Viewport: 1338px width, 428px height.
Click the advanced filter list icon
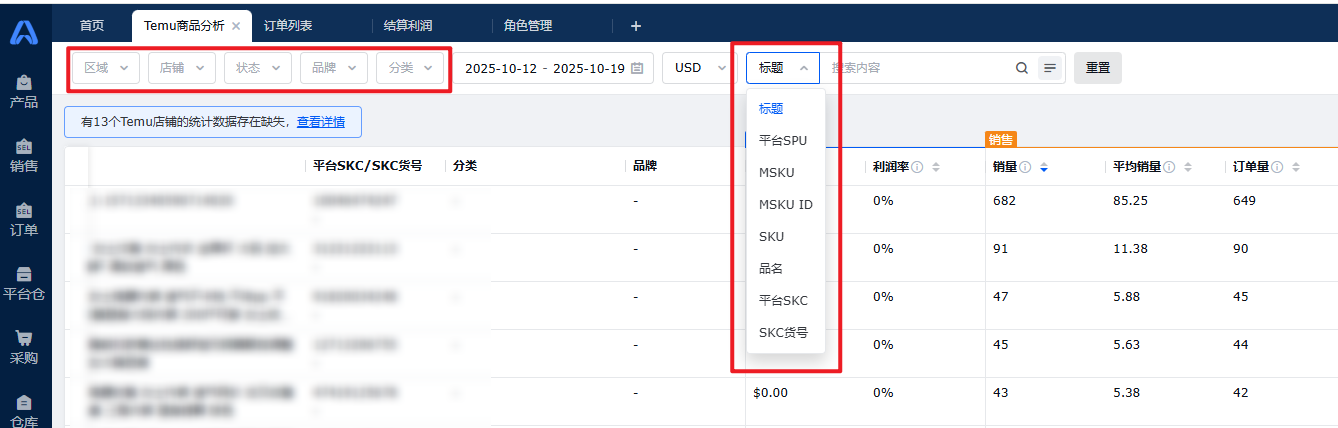point(1049,68)
